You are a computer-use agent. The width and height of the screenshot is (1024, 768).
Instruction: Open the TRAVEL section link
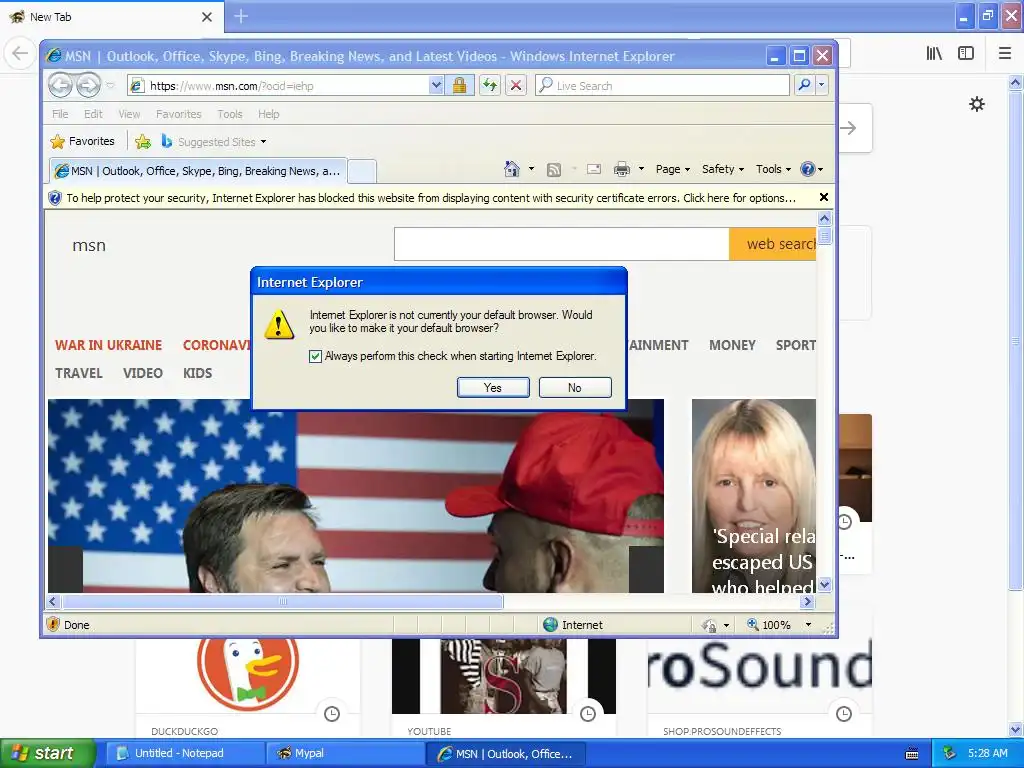click(78, 373)
